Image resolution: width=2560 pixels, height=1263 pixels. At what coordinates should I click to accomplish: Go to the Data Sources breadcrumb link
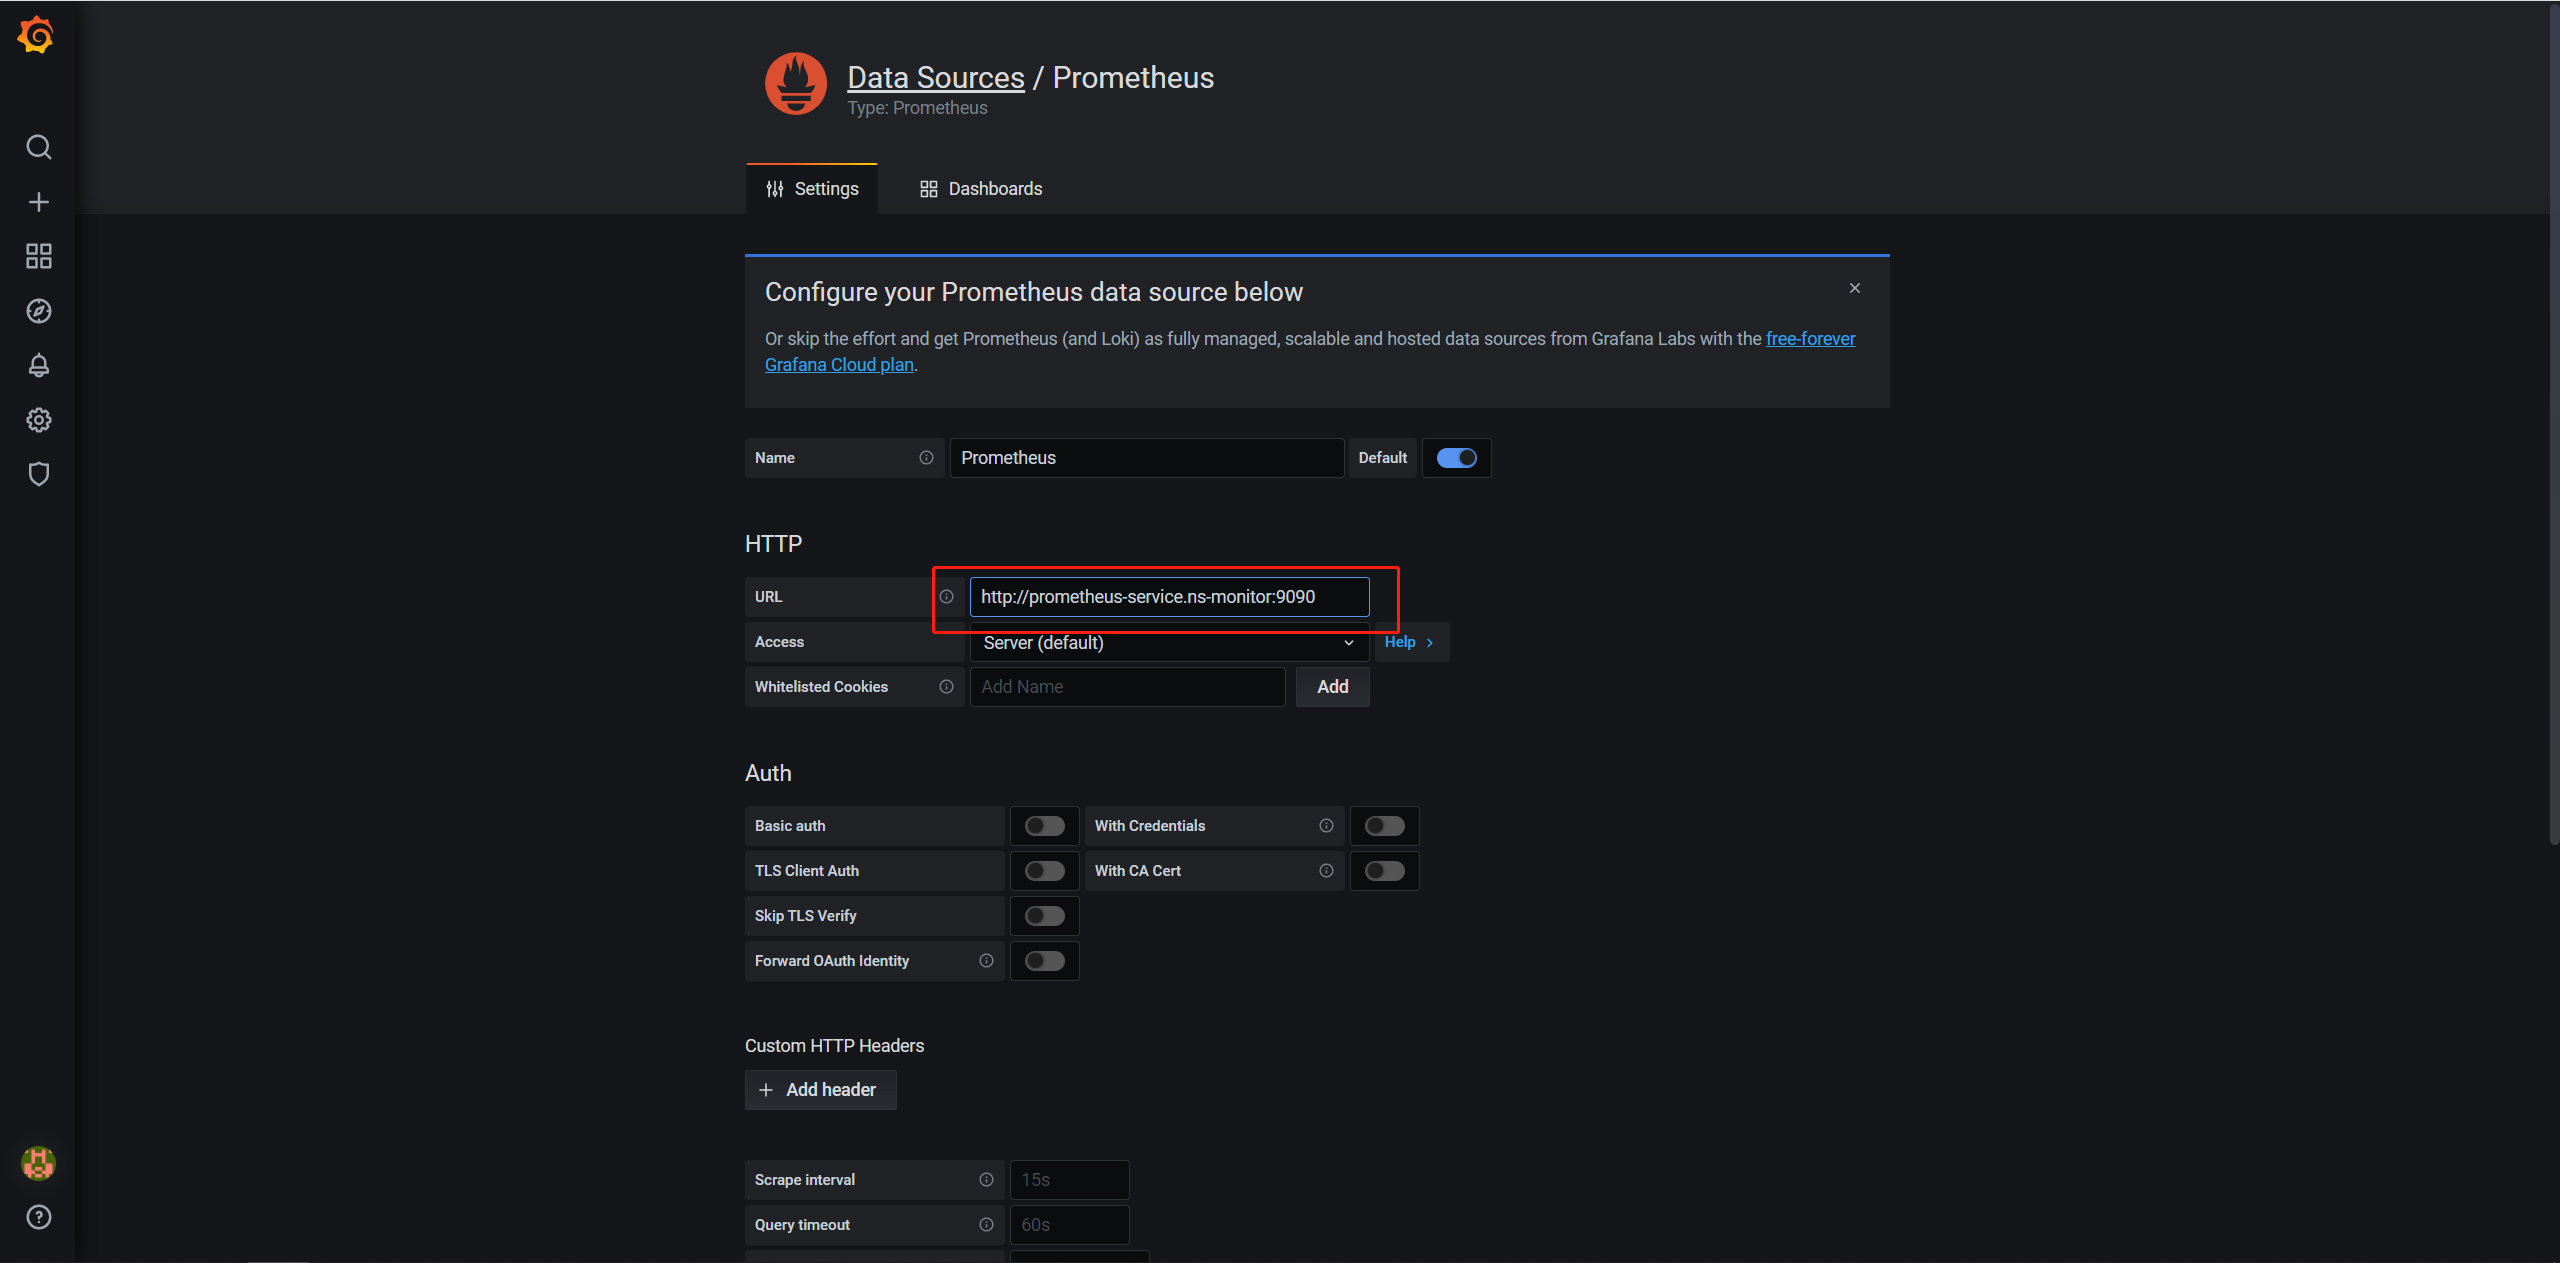tap(936, 78)
